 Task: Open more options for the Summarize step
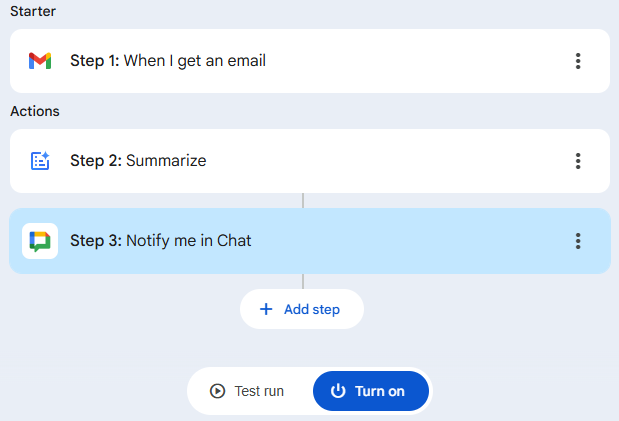pos(578,161)
